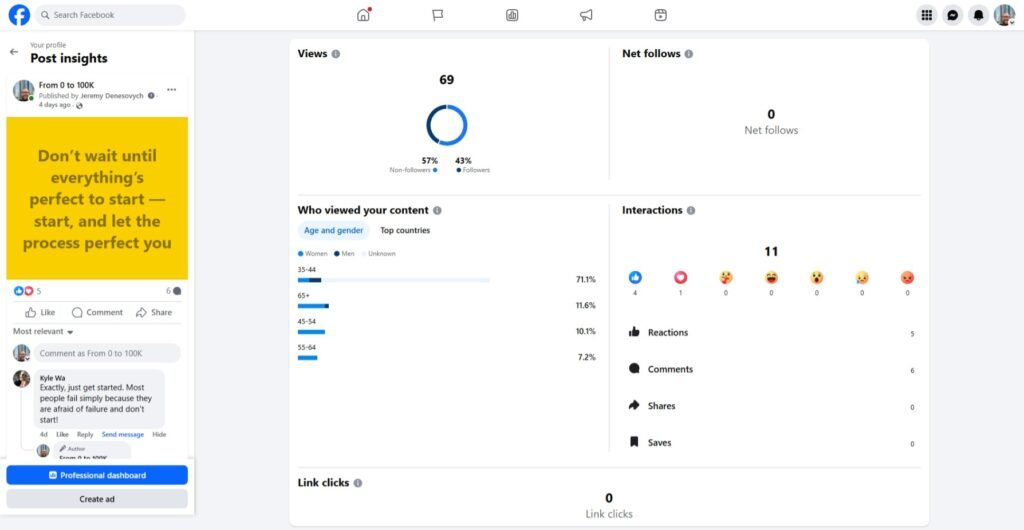
Task: Open the notifications bell icon
Action: 979,15
